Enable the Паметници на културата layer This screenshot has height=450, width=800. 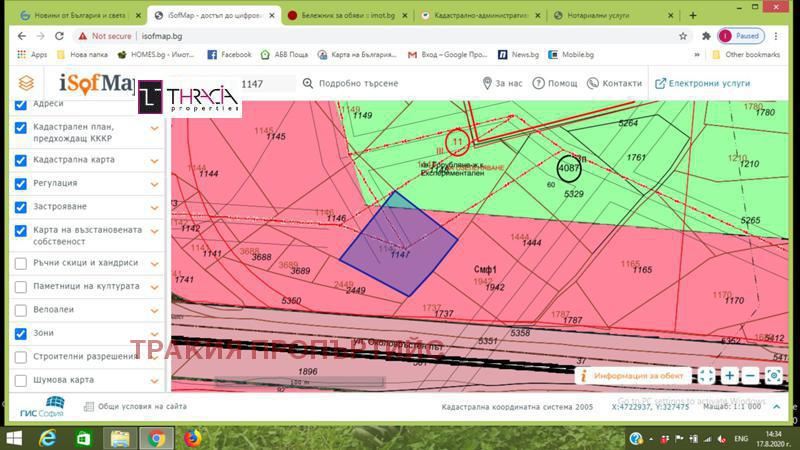coord(20,287)
